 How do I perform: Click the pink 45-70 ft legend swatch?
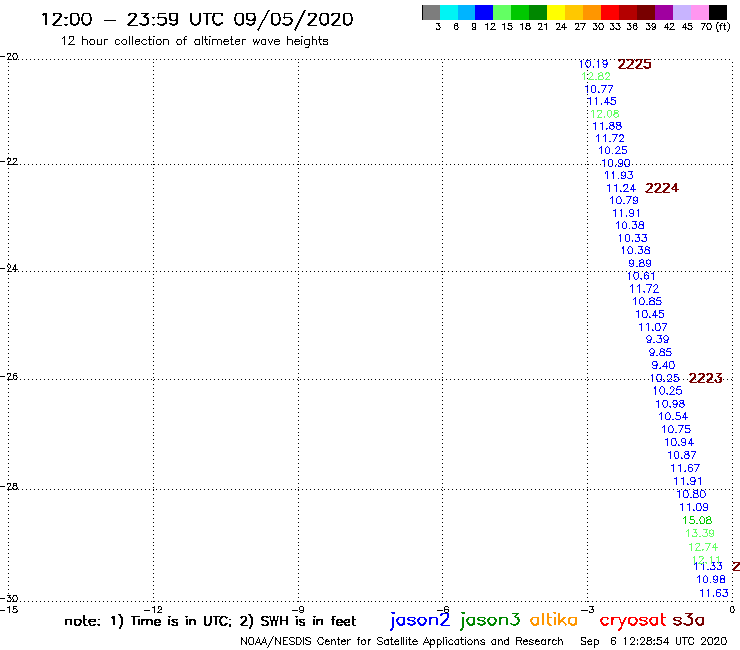click(x=699, y=12)
